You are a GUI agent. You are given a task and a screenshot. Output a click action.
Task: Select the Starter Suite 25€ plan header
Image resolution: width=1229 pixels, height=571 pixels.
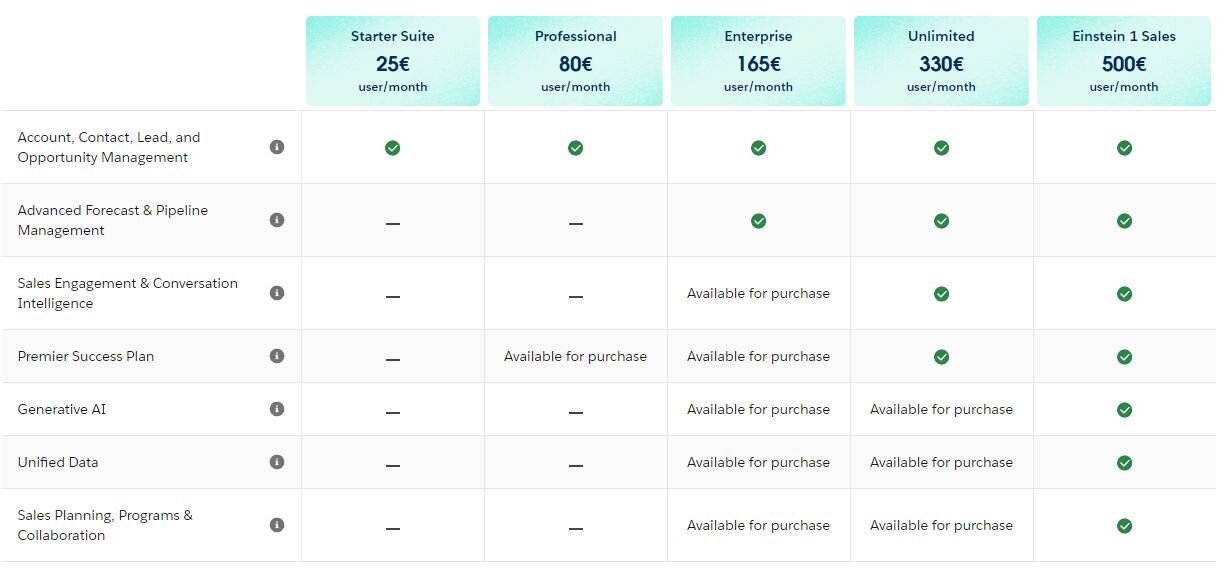tap(393, 61)
